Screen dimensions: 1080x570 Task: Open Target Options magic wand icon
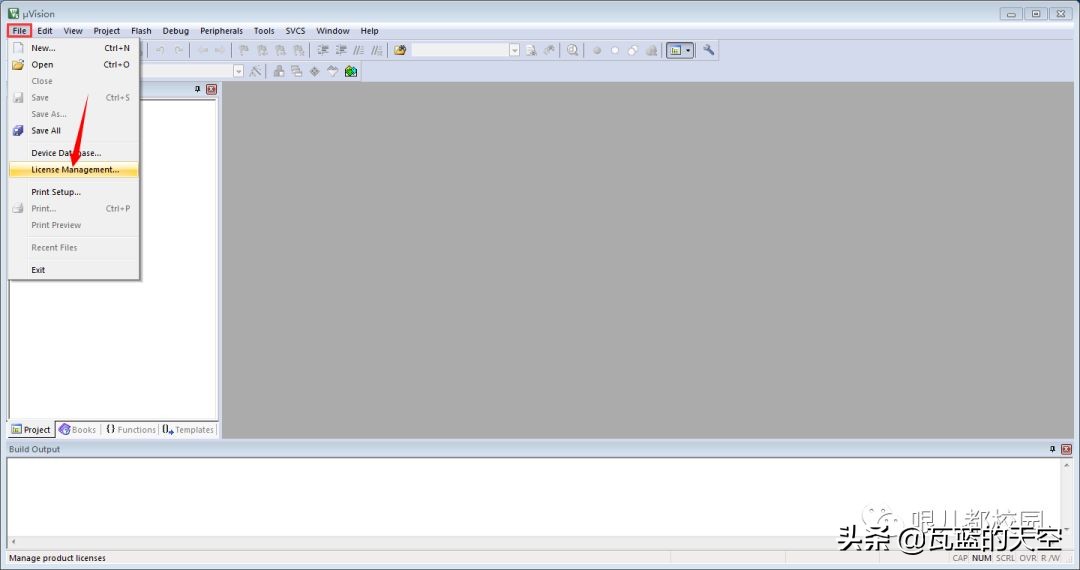coord(256,71)
